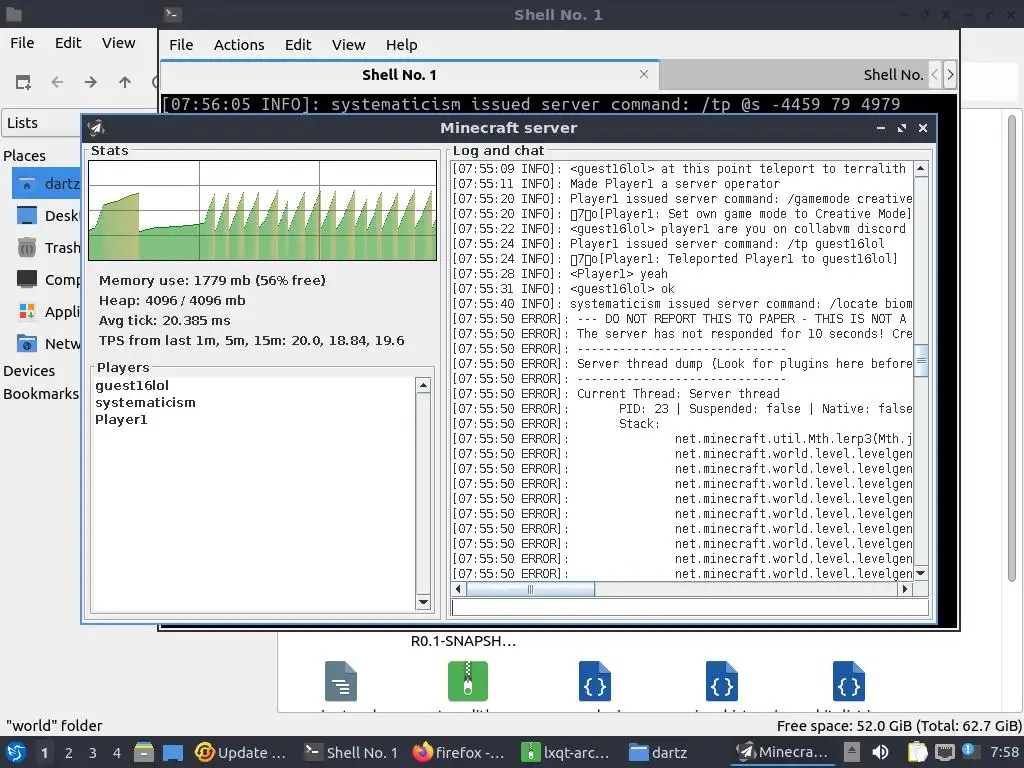
Task: Show hidden tray icons arrow
Action: pyautogui.click(x=852, y=752)
